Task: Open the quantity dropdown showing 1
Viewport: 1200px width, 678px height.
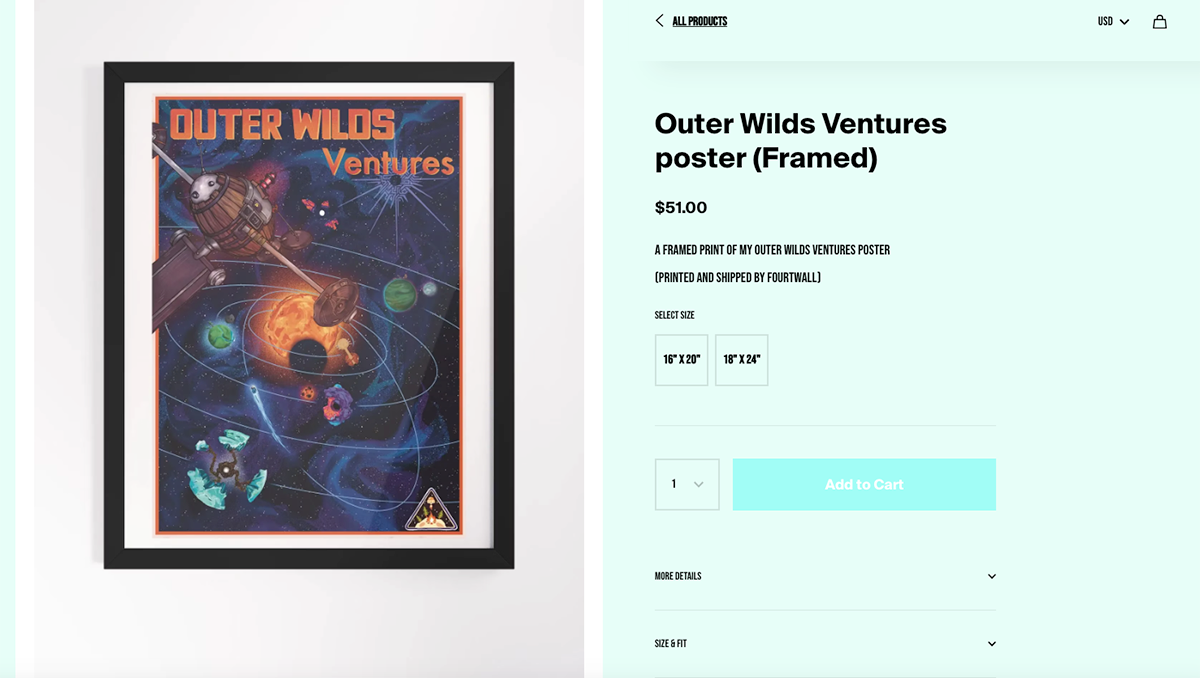Action: tap(687, 485)
